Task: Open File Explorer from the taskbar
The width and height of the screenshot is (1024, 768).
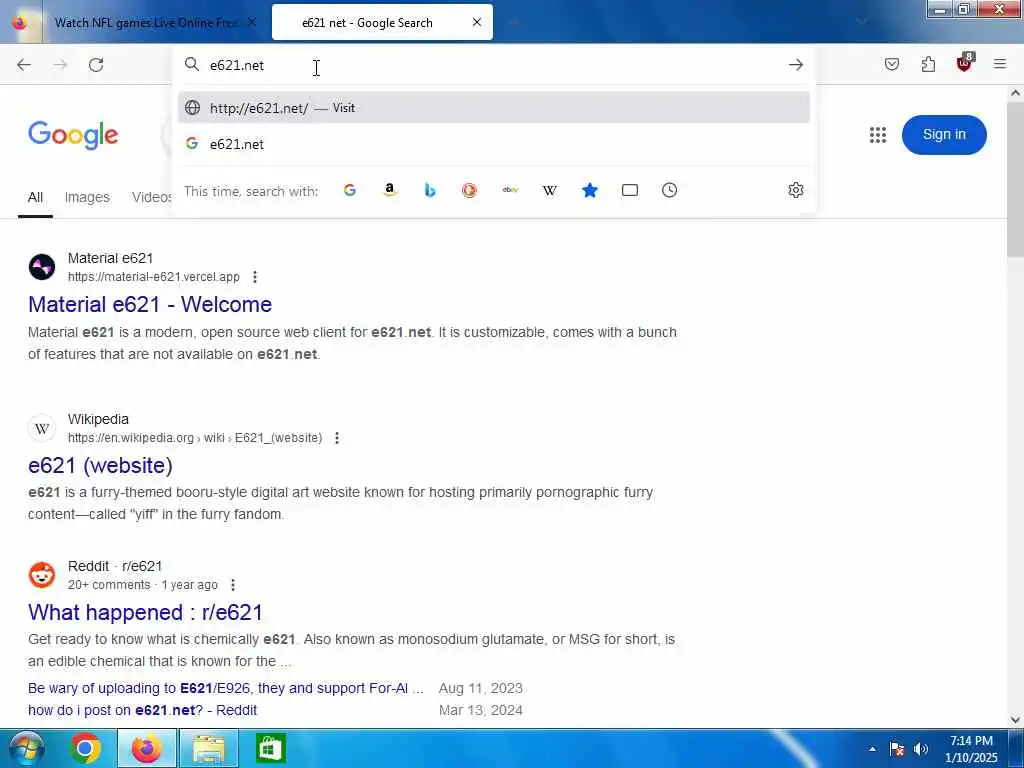Action: pyautogui.click(x=208, y=748)
